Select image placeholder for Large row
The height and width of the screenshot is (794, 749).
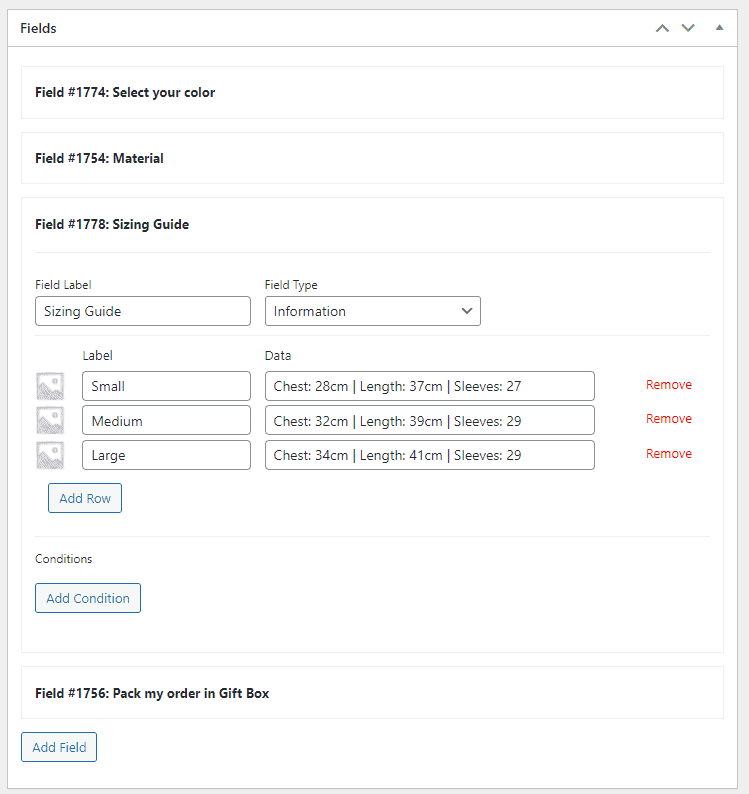[x=50, y=455]
